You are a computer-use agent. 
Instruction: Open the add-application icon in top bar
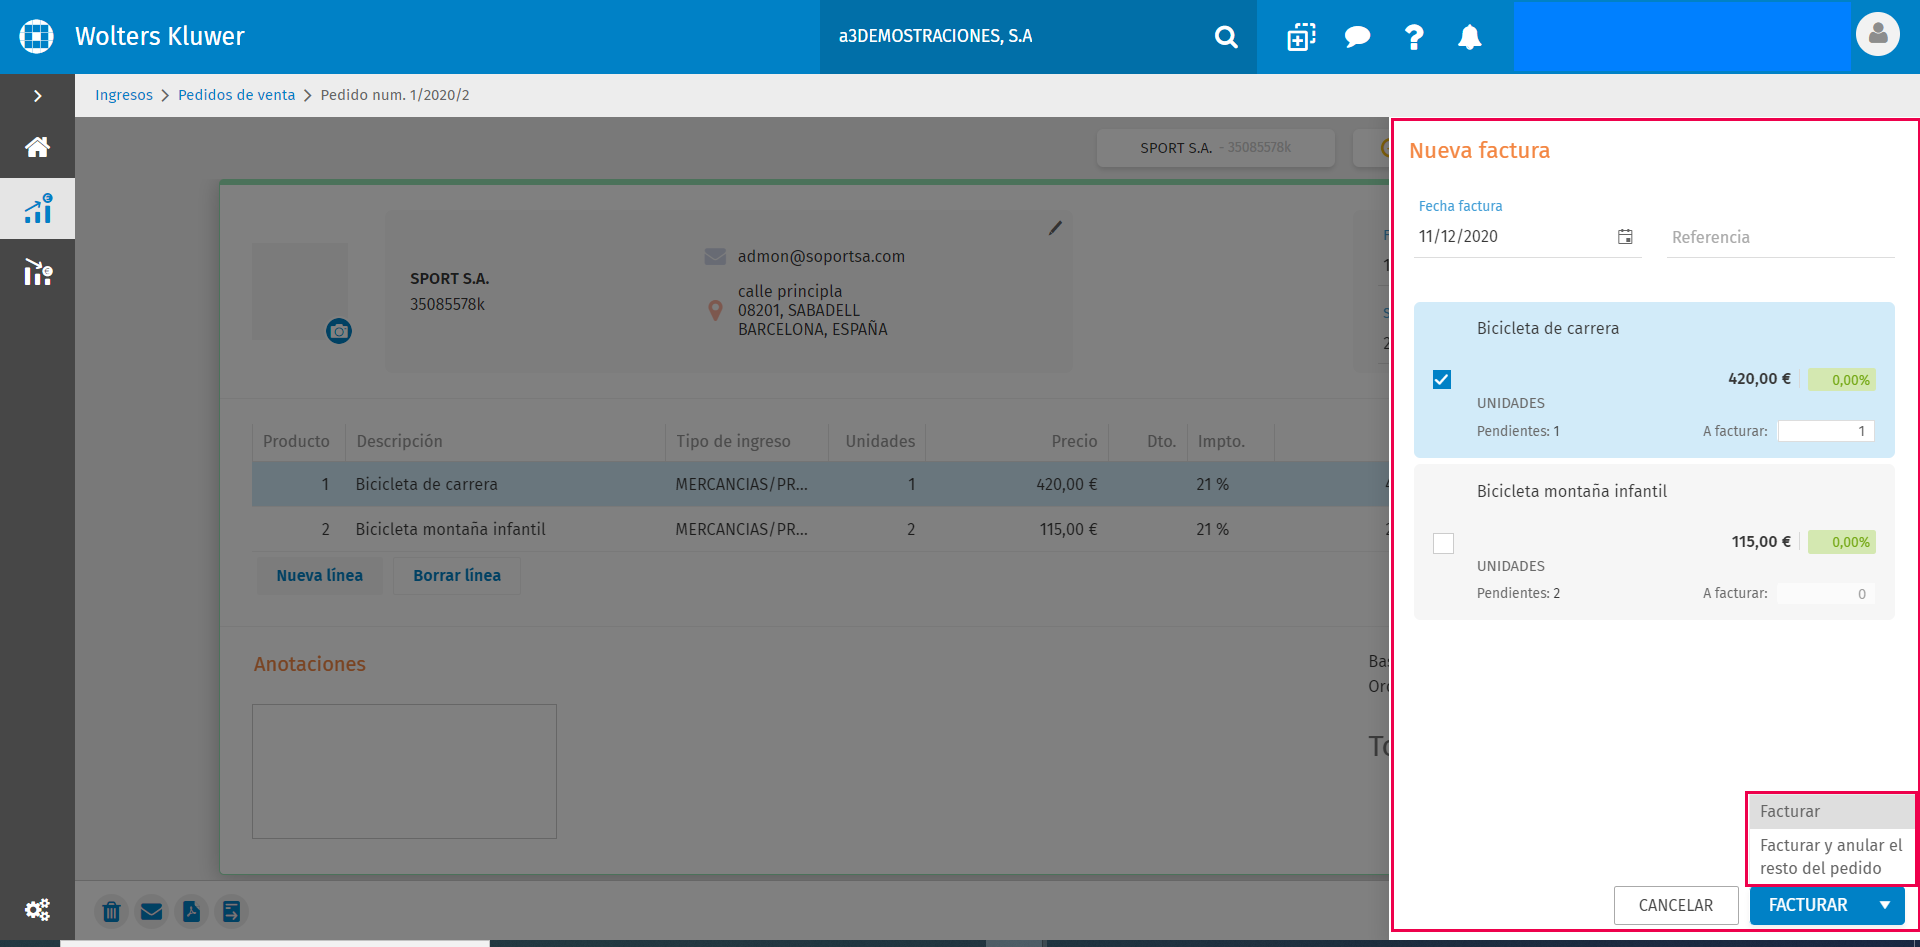(1301, 37)
